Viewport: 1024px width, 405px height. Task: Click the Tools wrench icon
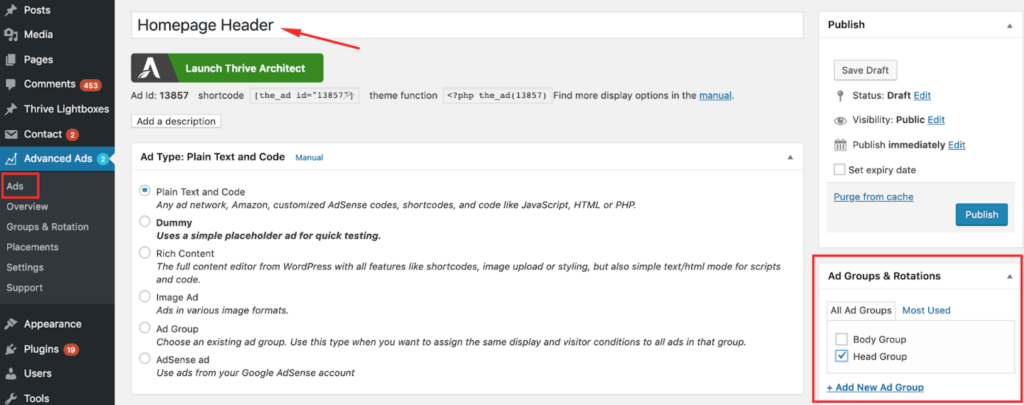pos(10,398)
